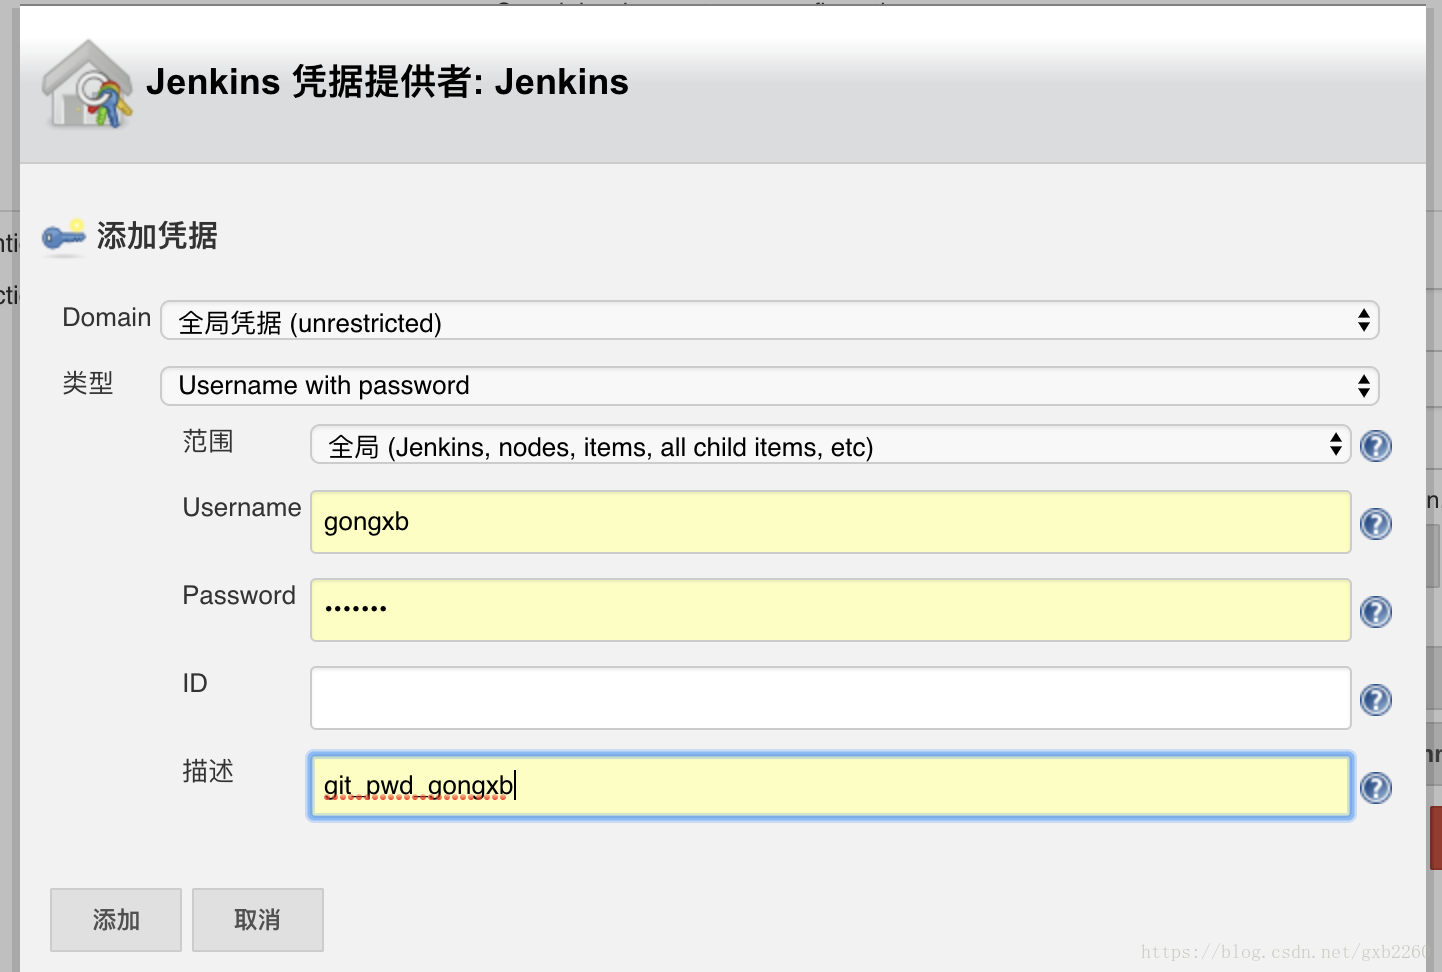
Task: Click the Jenkins credentials house icon in header
Action: coord(88,84)
